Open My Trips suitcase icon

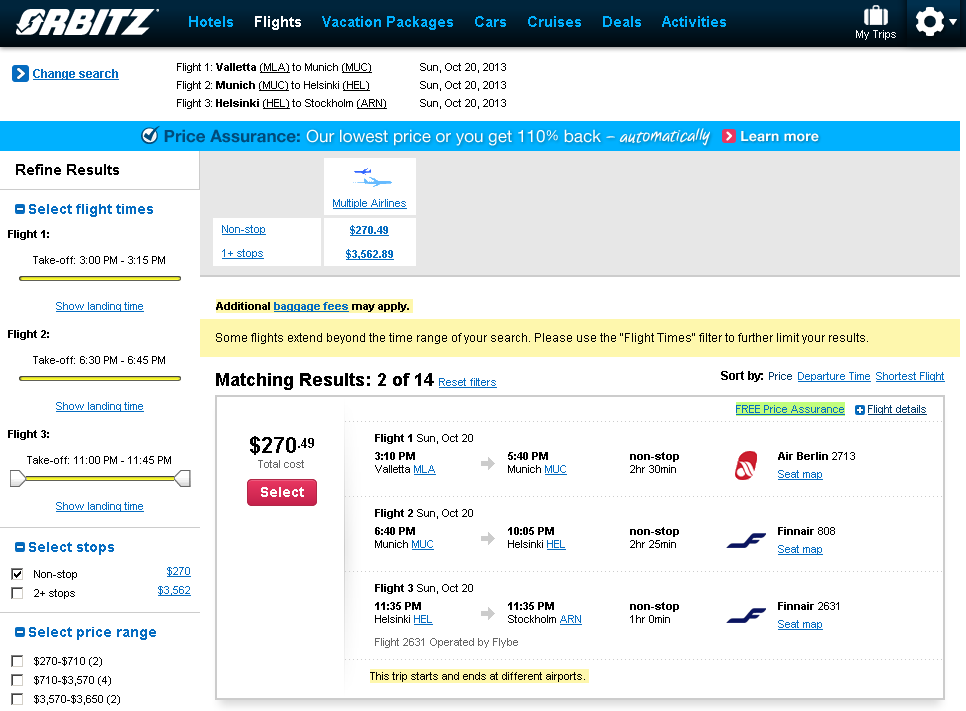875,16
